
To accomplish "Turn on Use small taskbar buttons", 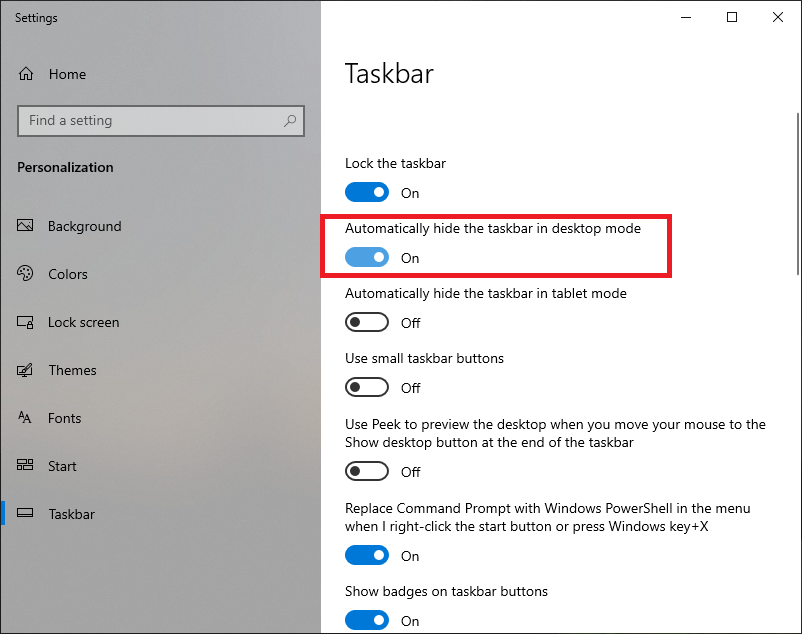I will click(x=366, y=387).
